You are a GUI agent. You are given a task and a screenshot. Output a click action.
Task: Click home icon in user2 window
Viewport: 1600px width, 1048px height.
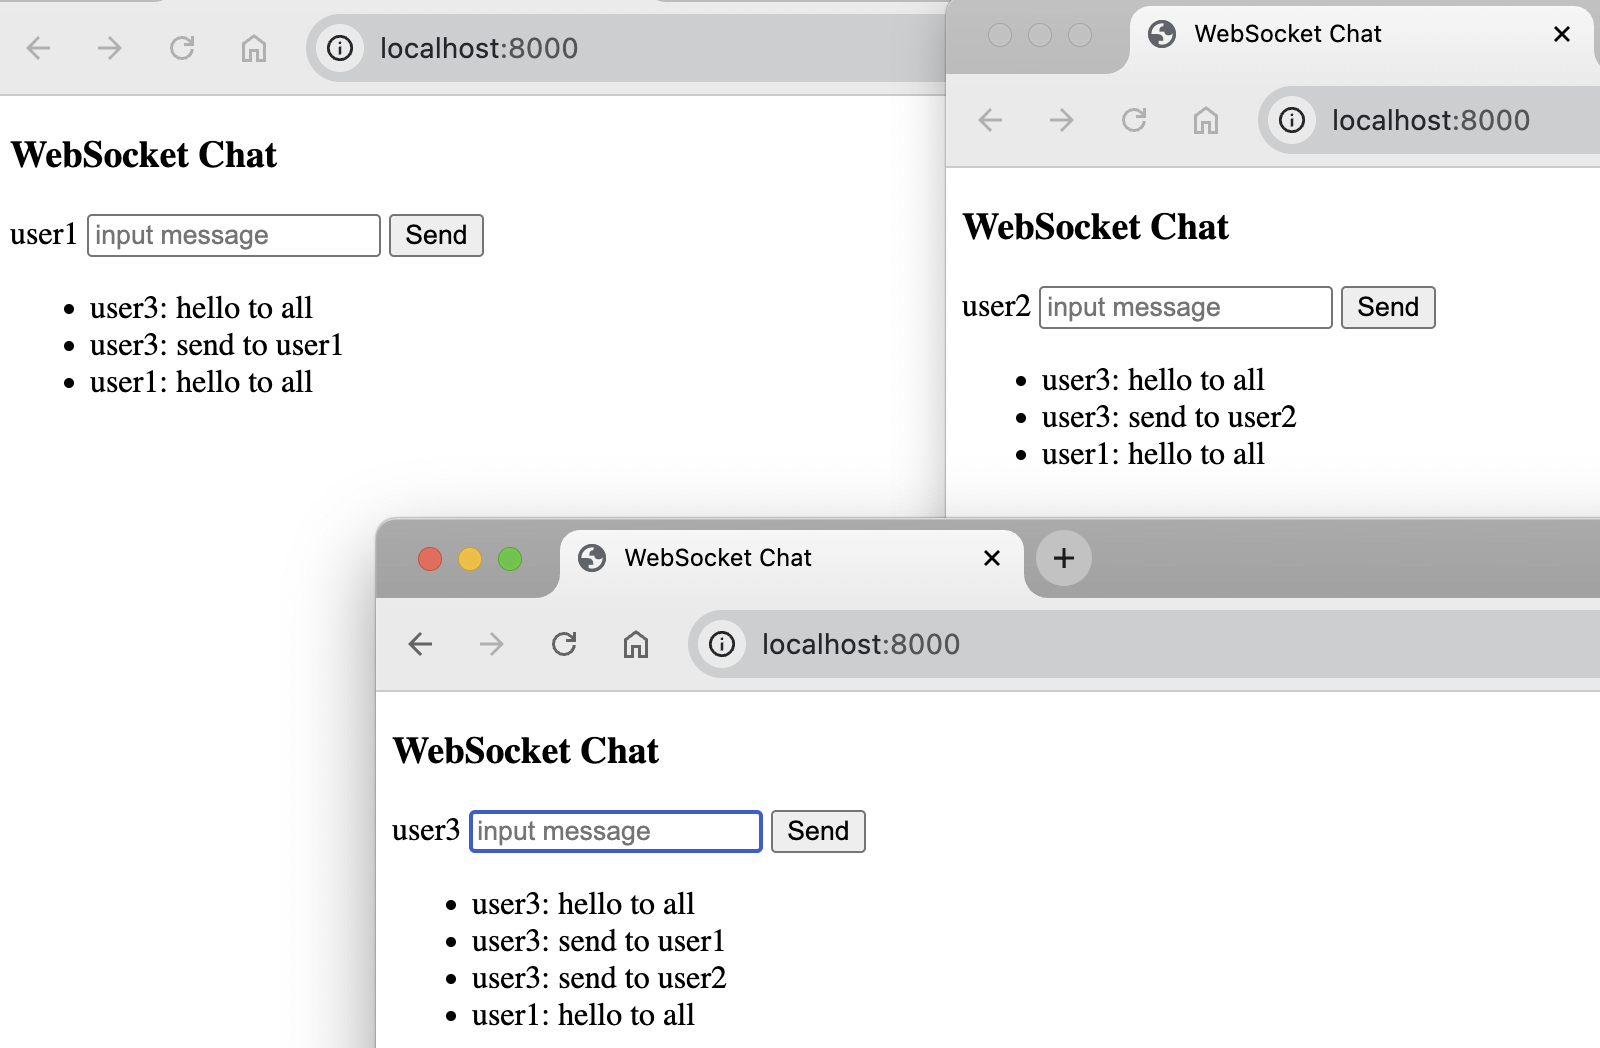[x=1206, y=120]
